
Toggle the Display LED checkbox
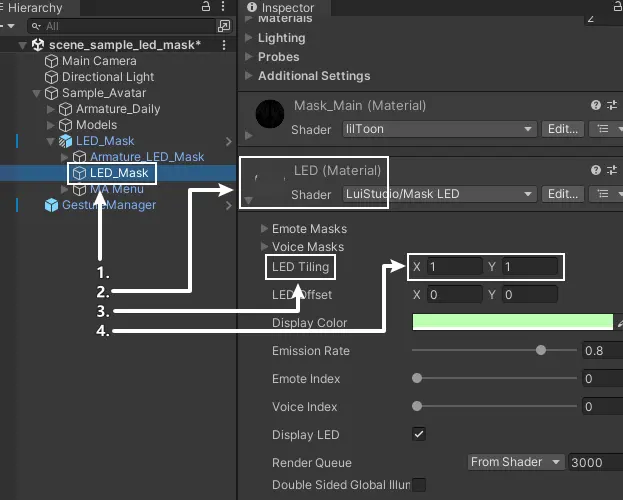tap(419, 434)
